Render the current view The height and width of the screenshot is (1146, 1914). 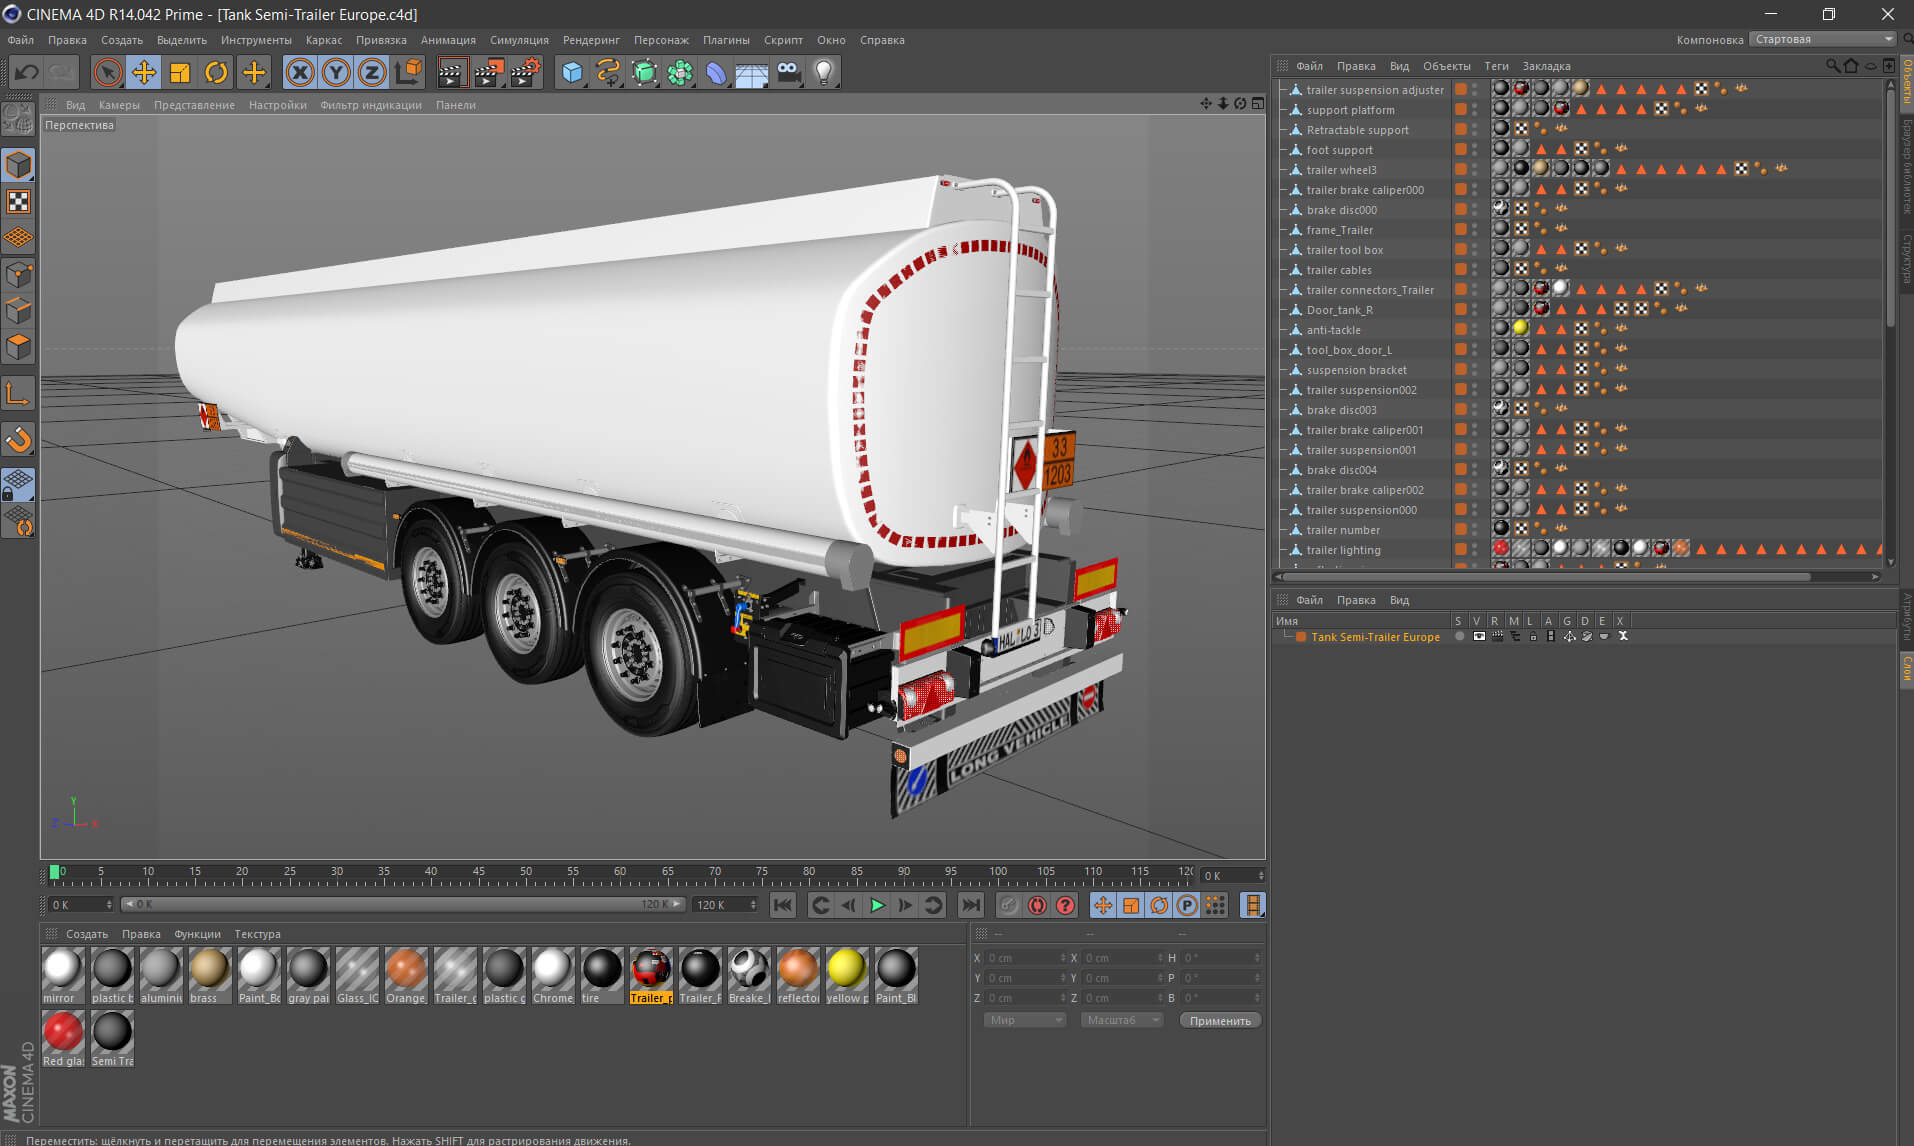(x=452, y=72)
